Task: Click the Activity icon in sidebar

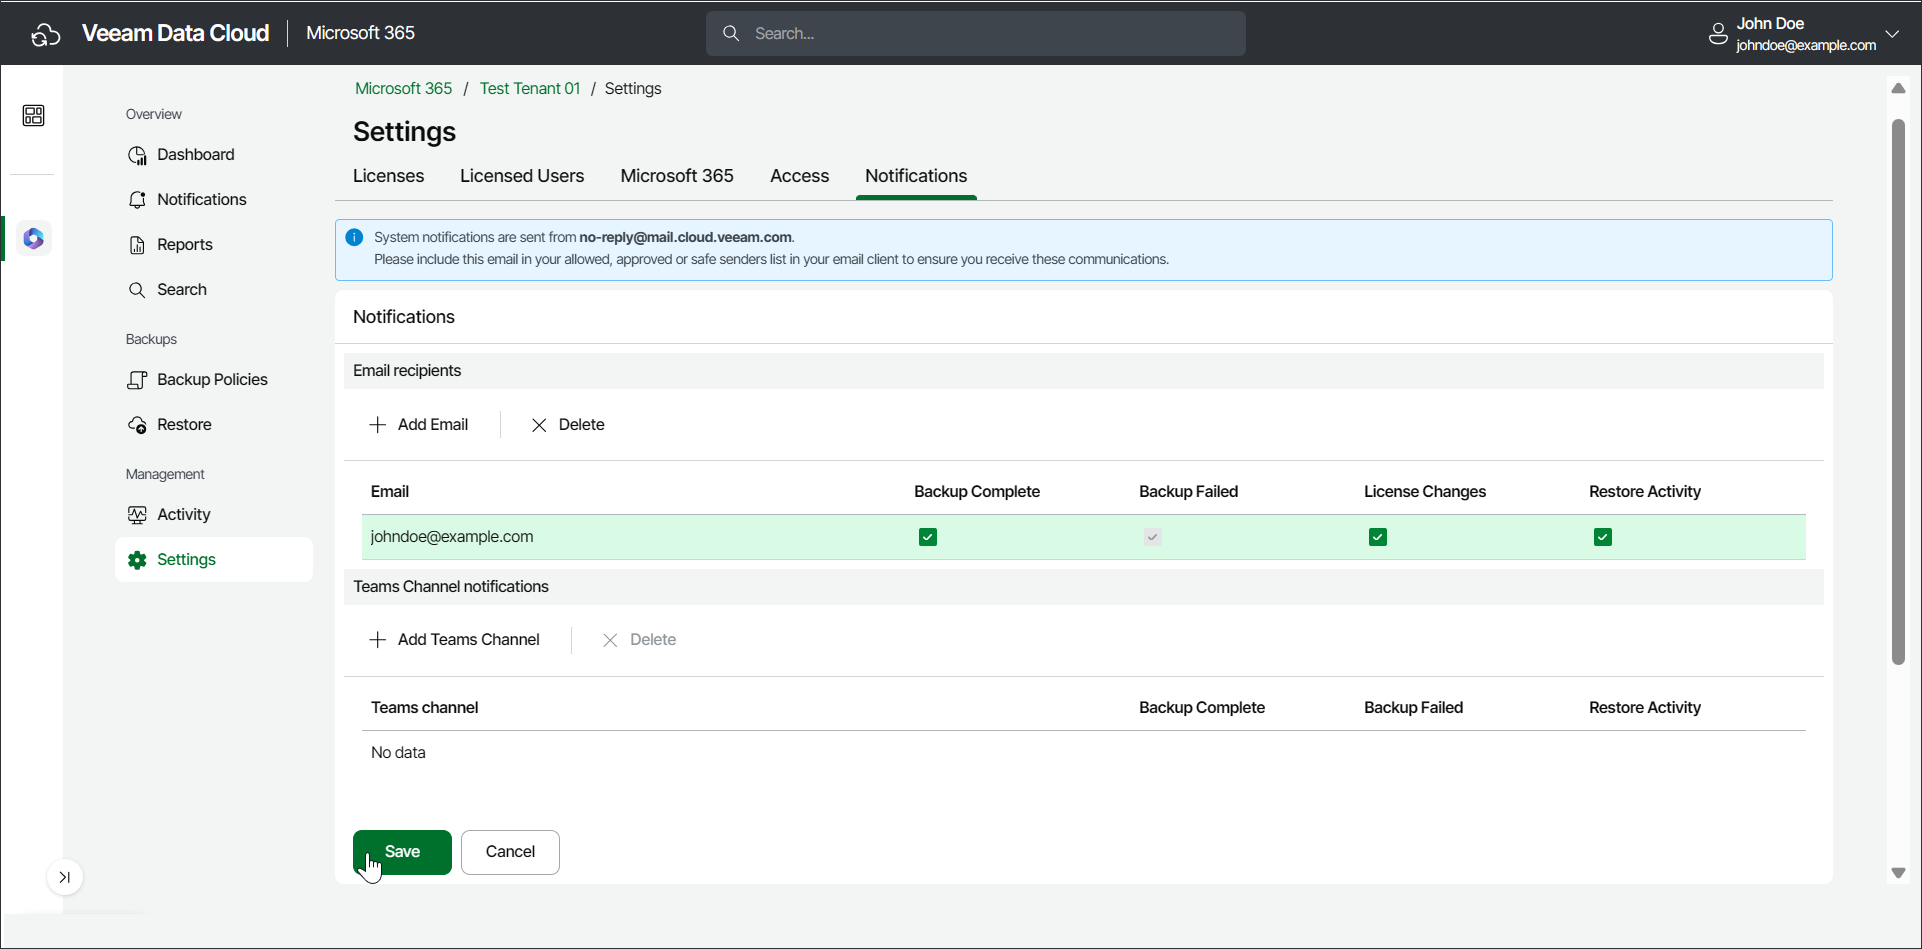Action: point(138,515)
